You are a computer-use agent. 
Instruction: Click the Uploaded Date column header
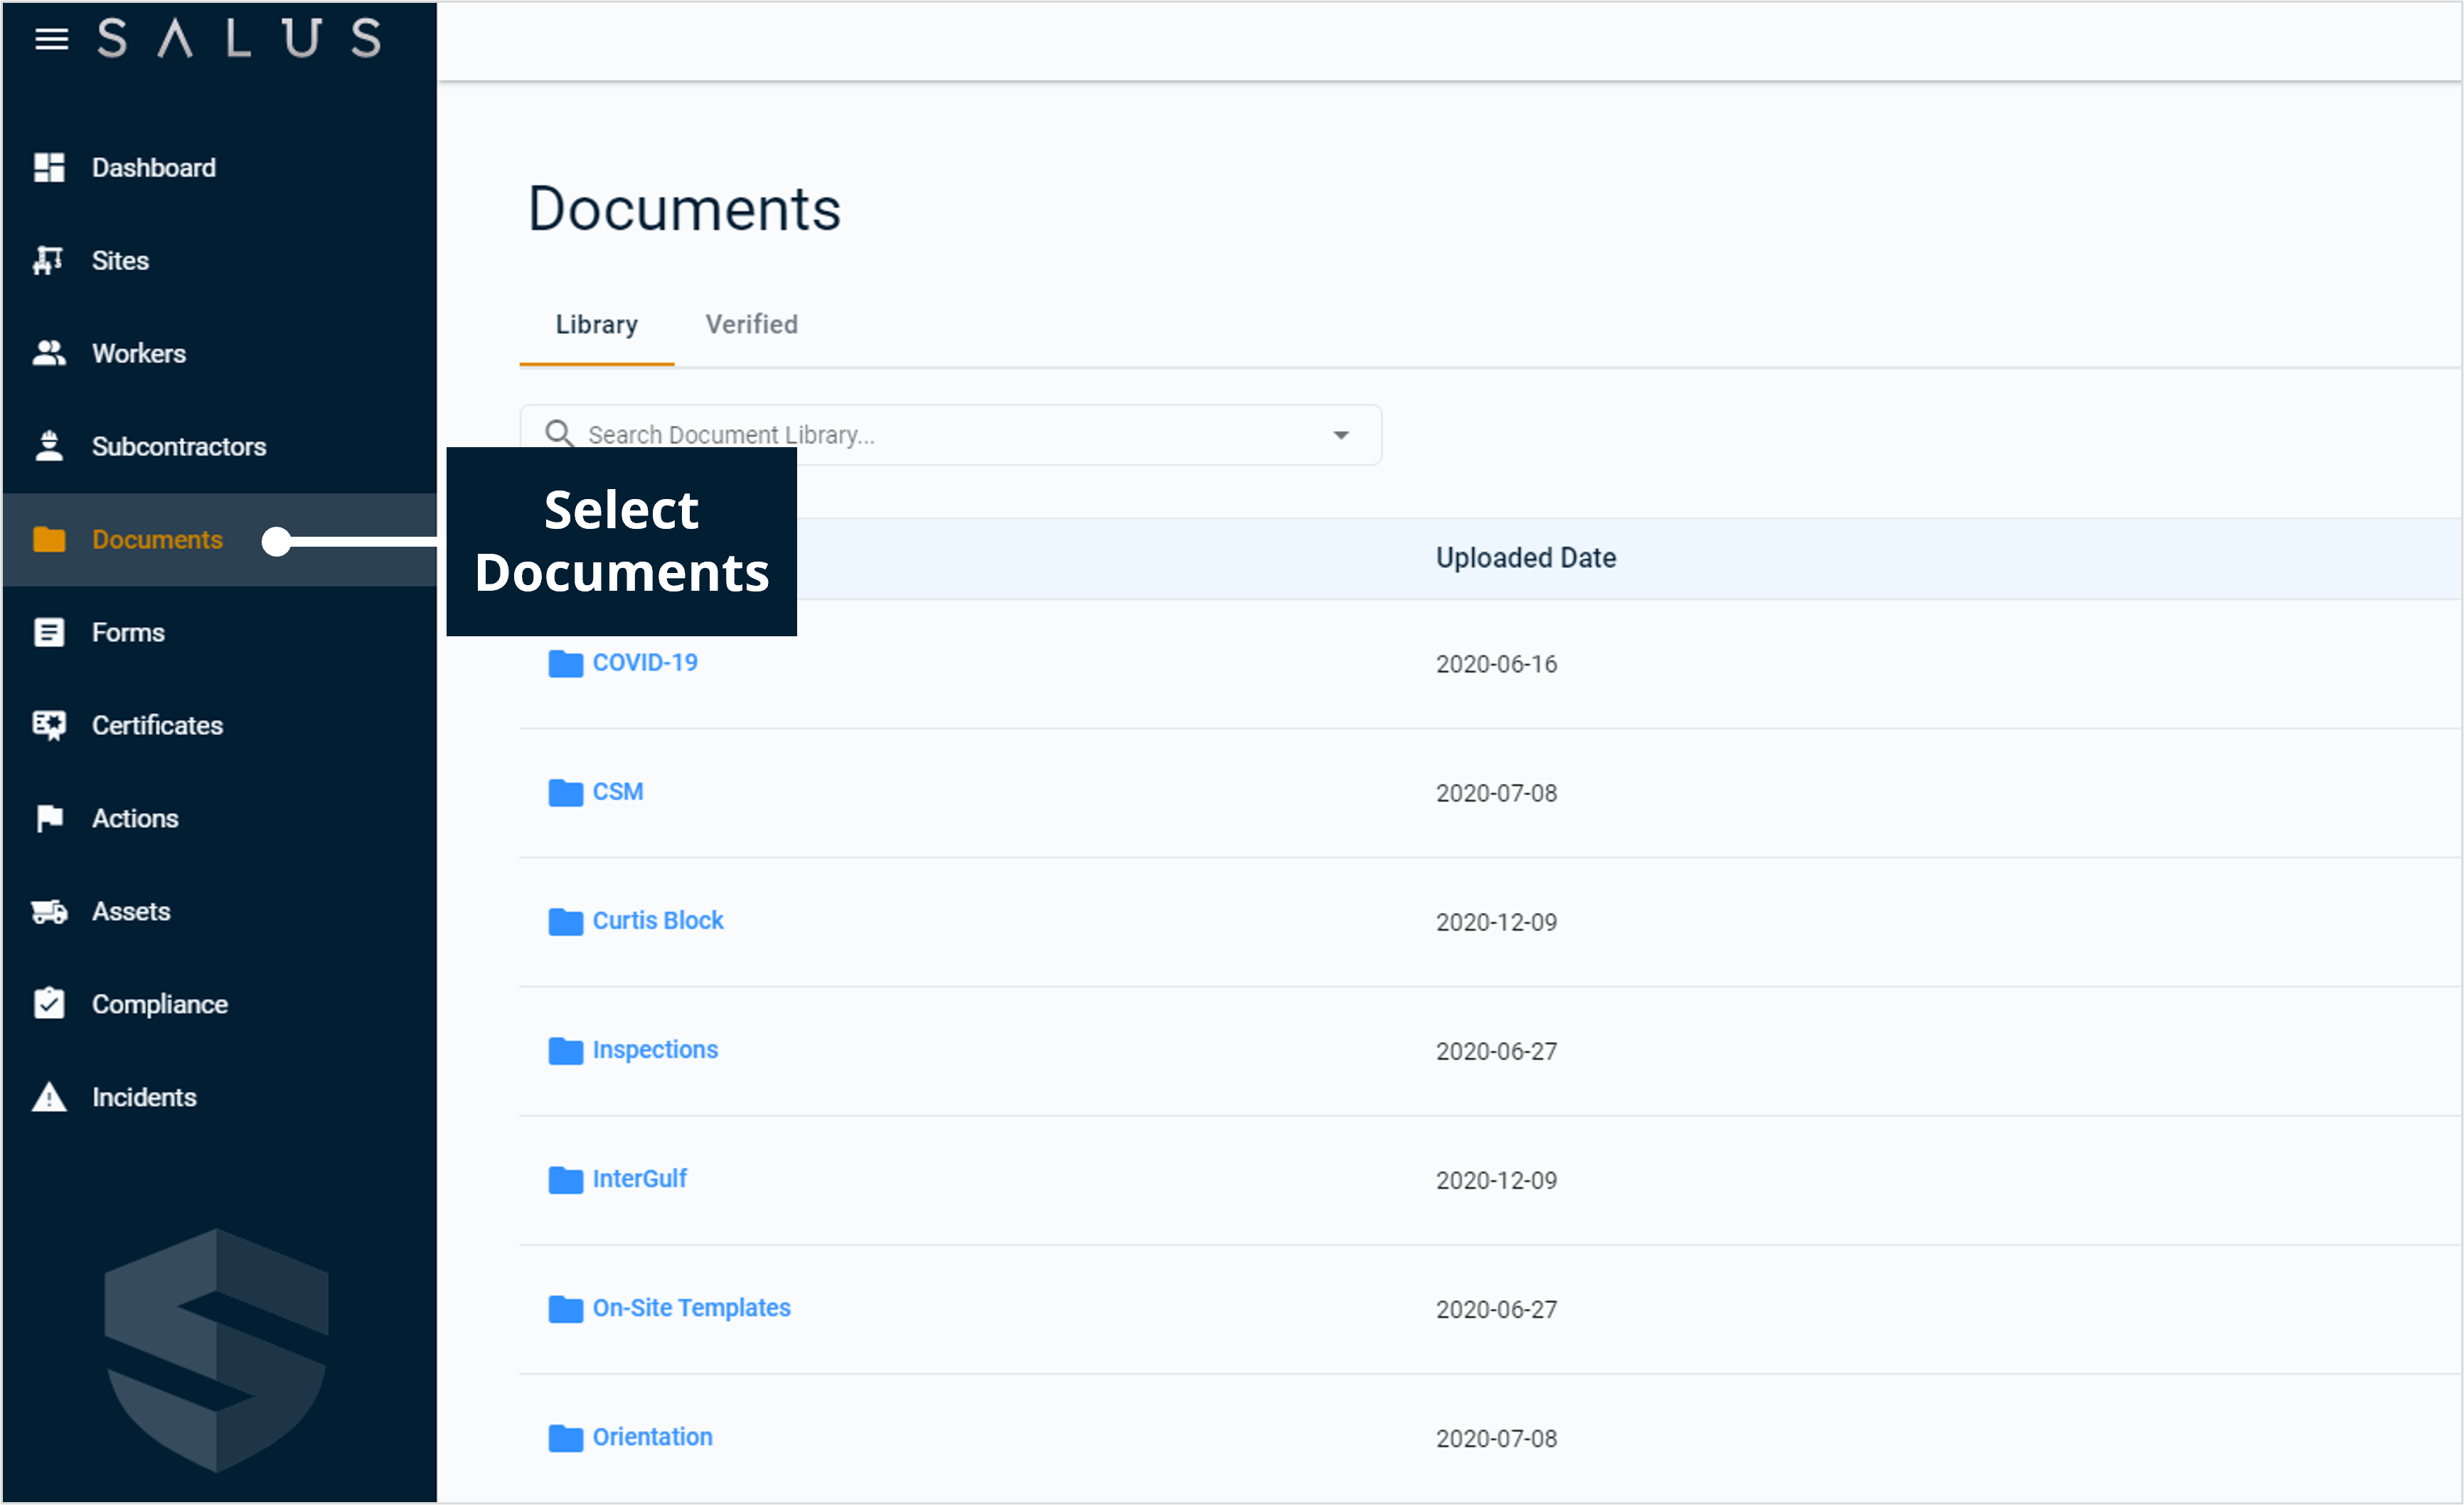pos(1525,557)
